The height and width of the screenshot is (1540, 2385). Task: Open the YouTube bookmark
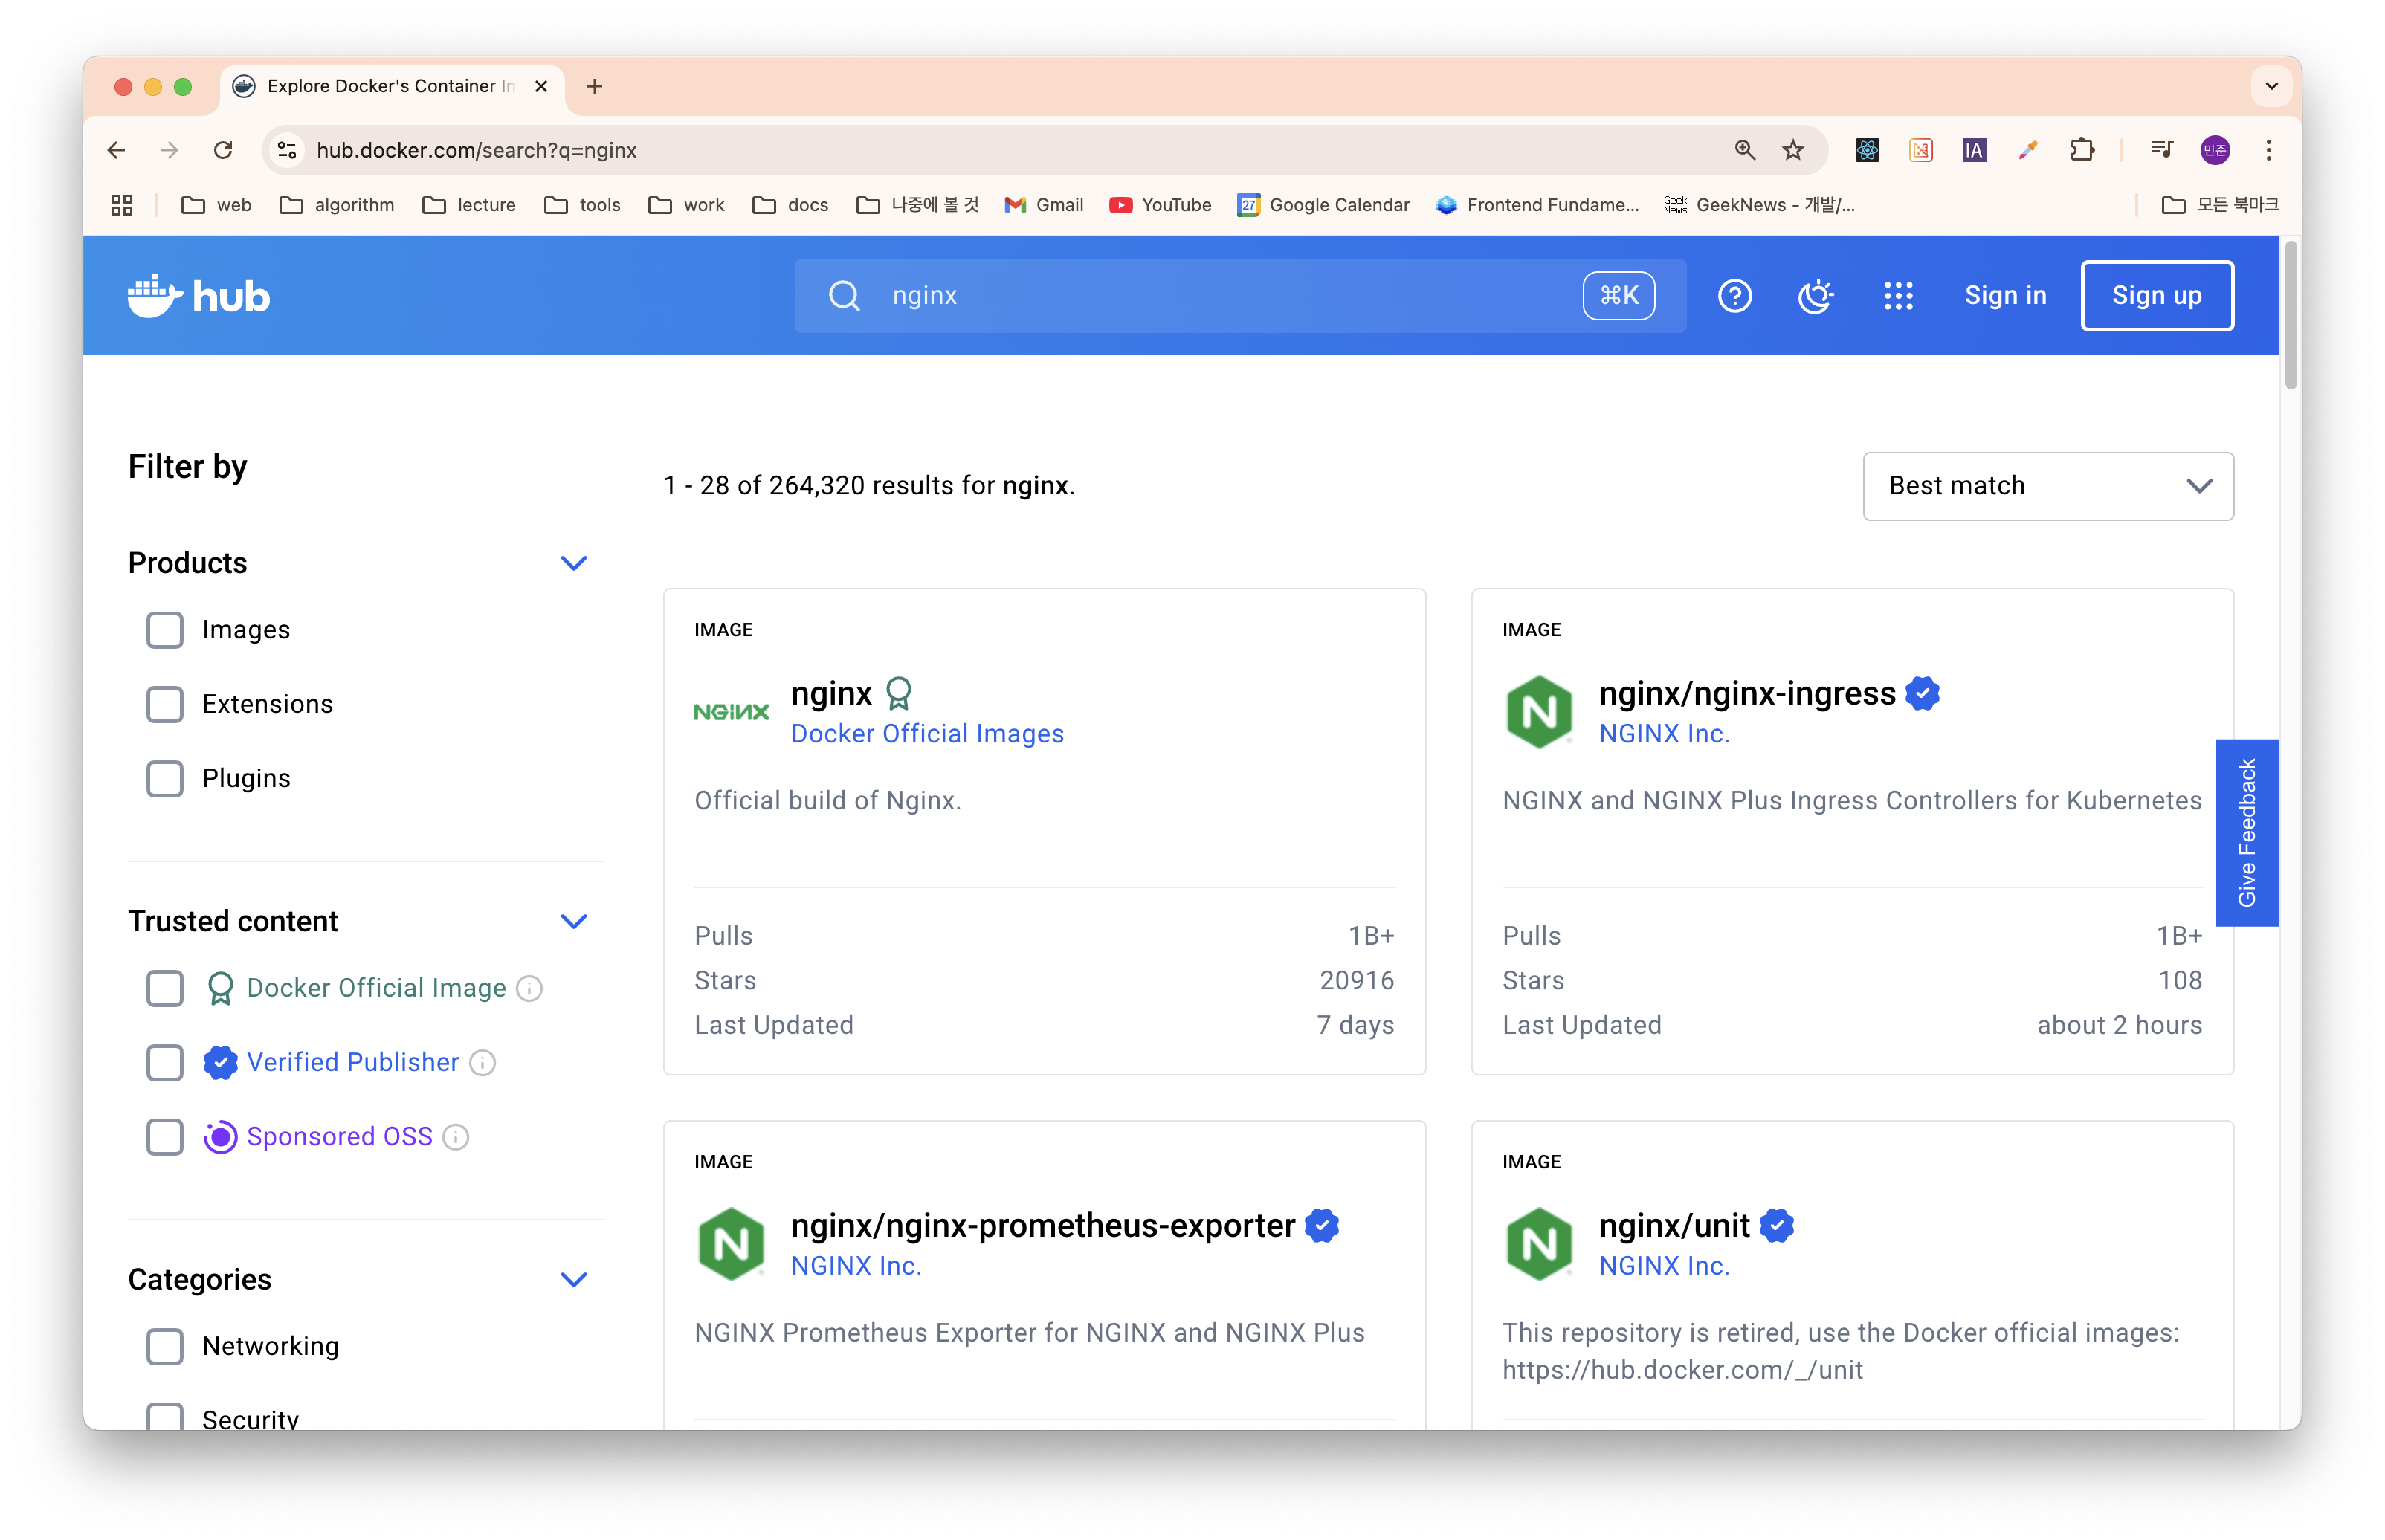click(1160, 205)
